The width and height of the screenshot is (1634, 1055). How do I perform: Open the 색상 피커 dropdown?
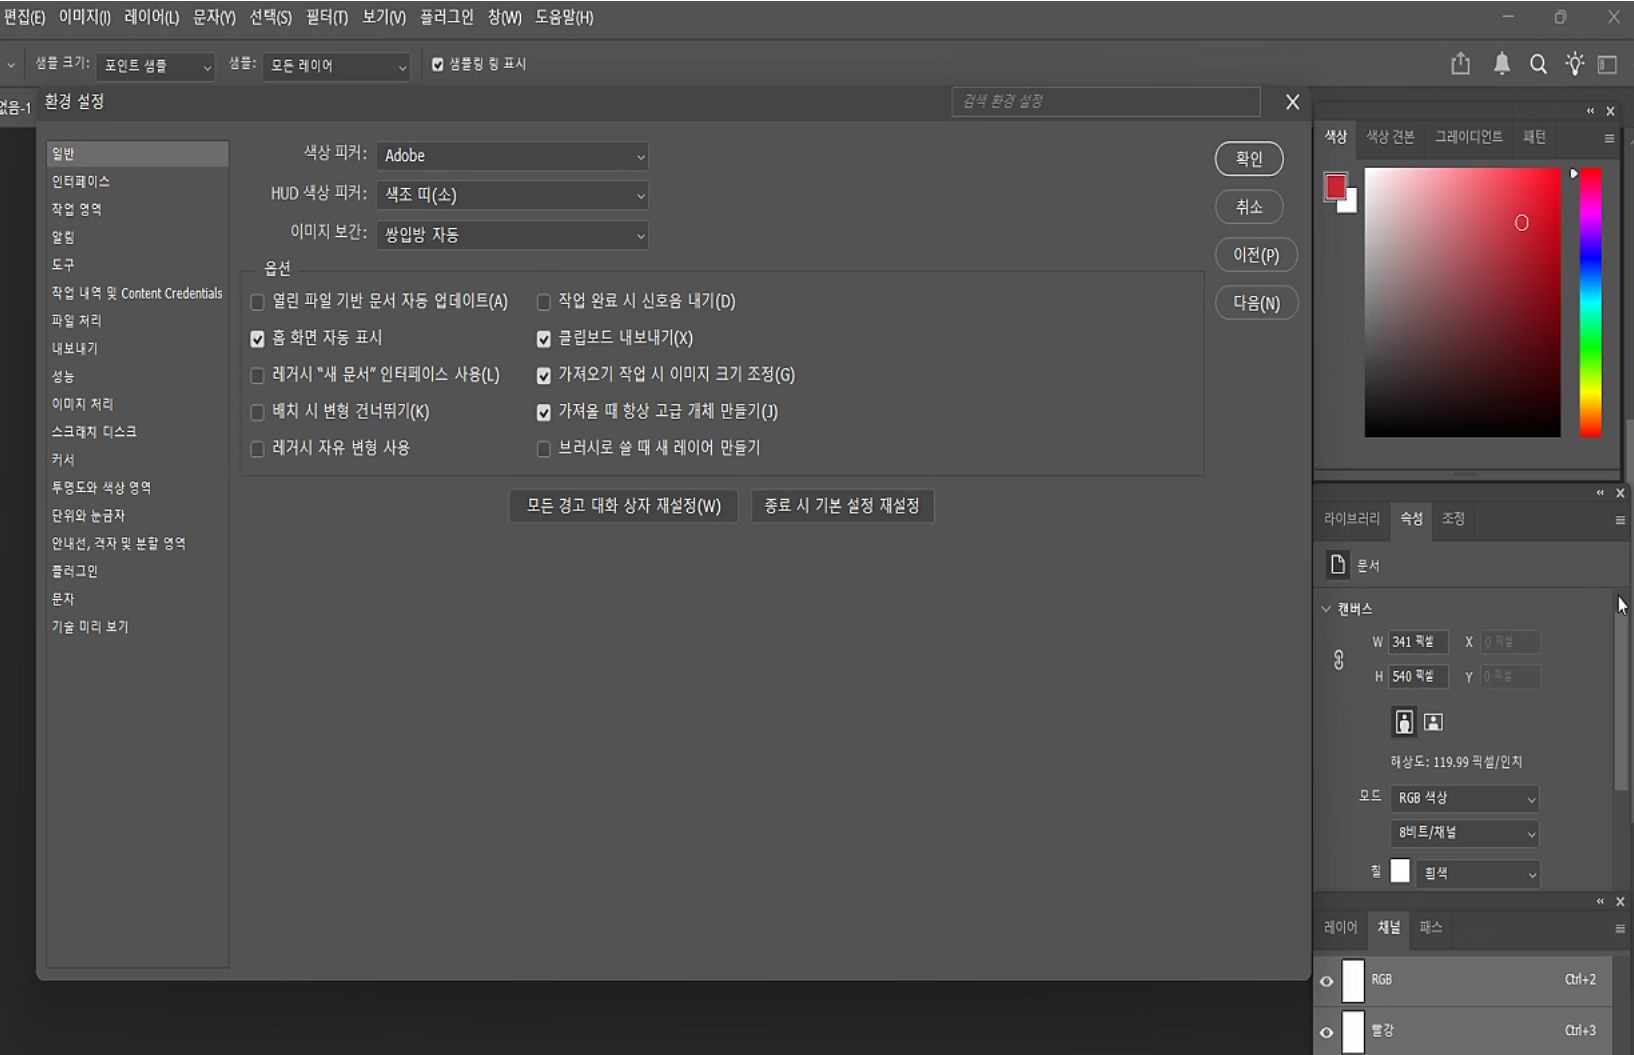(512, 156)
